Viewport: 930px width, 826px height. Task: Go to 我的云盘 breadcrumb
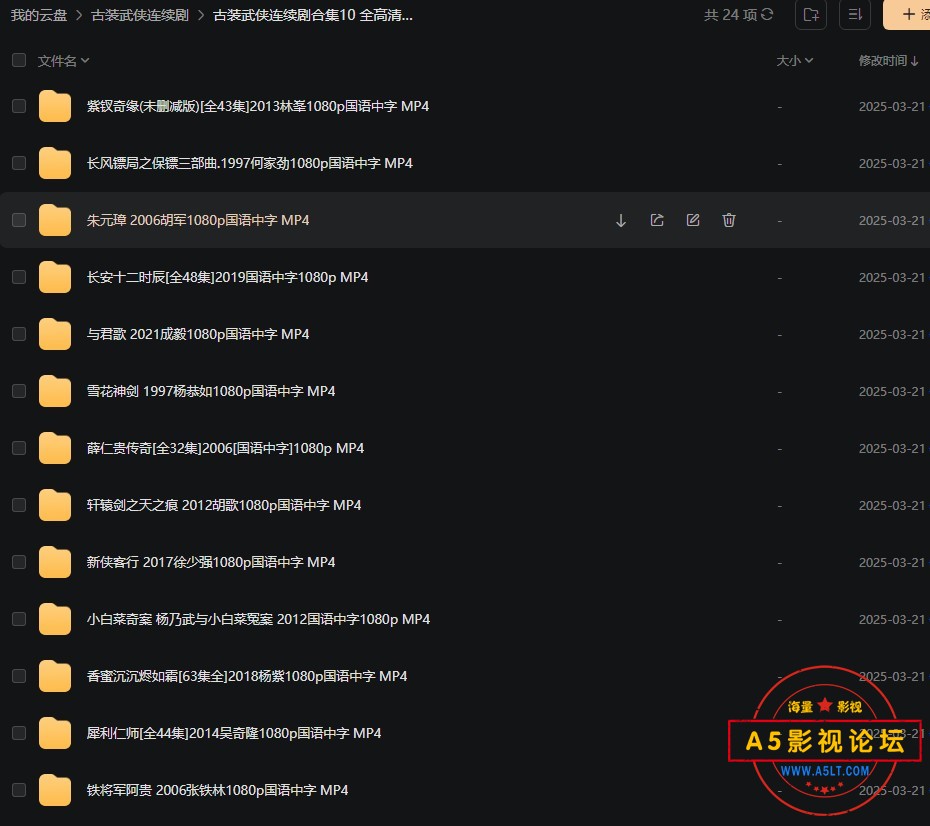pos(39,15)
